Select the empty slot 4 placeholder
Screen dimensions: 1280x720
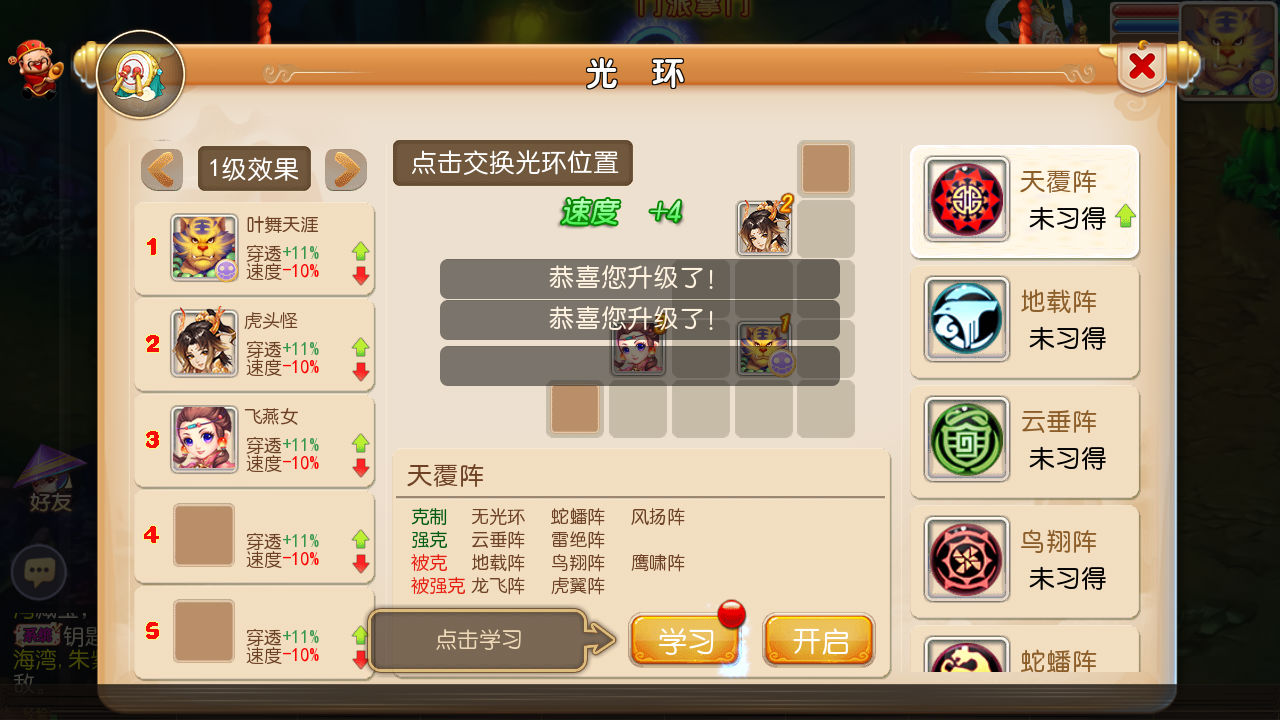click(204, 535)
